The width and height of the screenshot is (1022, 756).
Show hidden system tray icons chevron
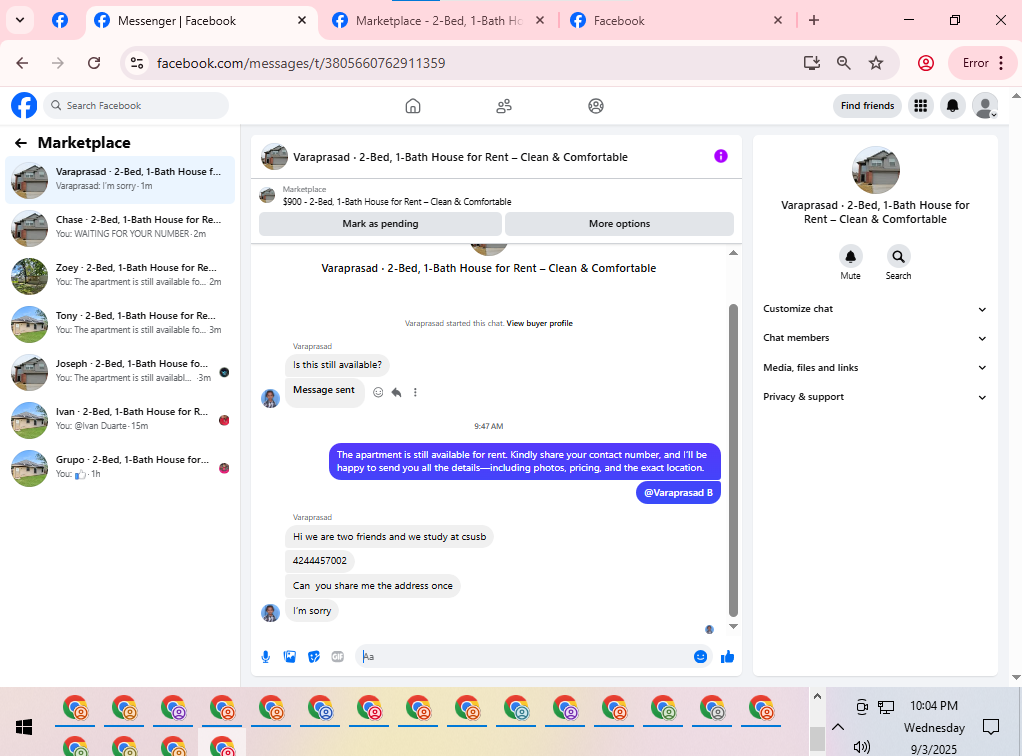coord(838,727)
